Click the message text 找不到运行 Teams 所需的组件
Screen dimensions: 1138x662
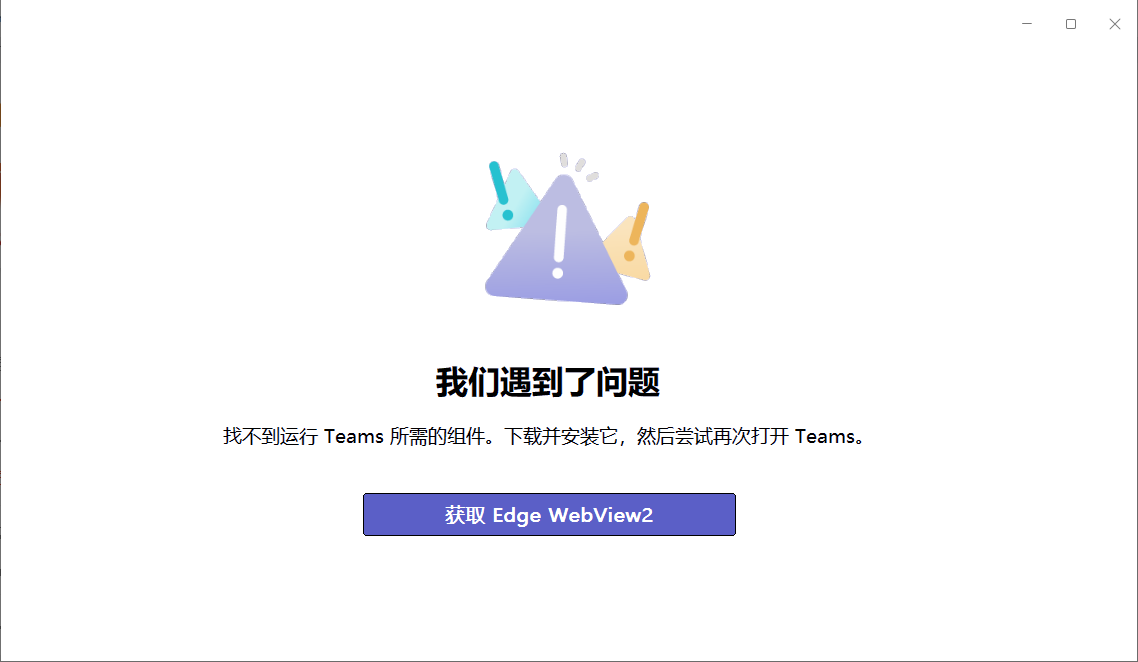coord(359,436)
